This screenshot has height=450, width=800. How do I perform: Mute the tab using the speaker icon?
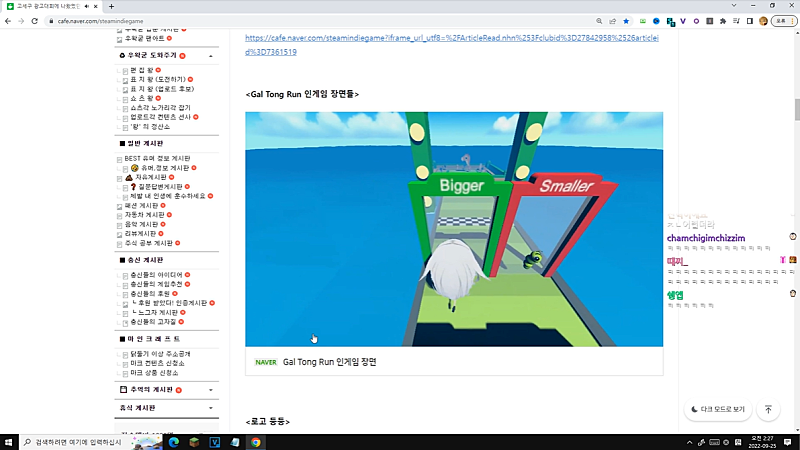point(86,6)
